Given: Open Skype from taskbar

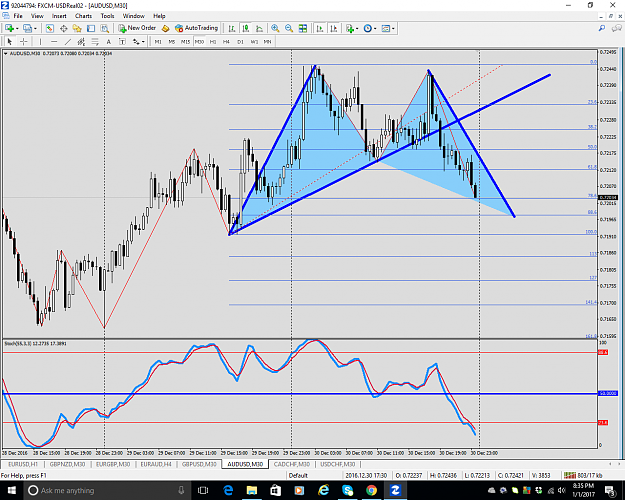Looking at the screenshot, I should tap(347, 490).
